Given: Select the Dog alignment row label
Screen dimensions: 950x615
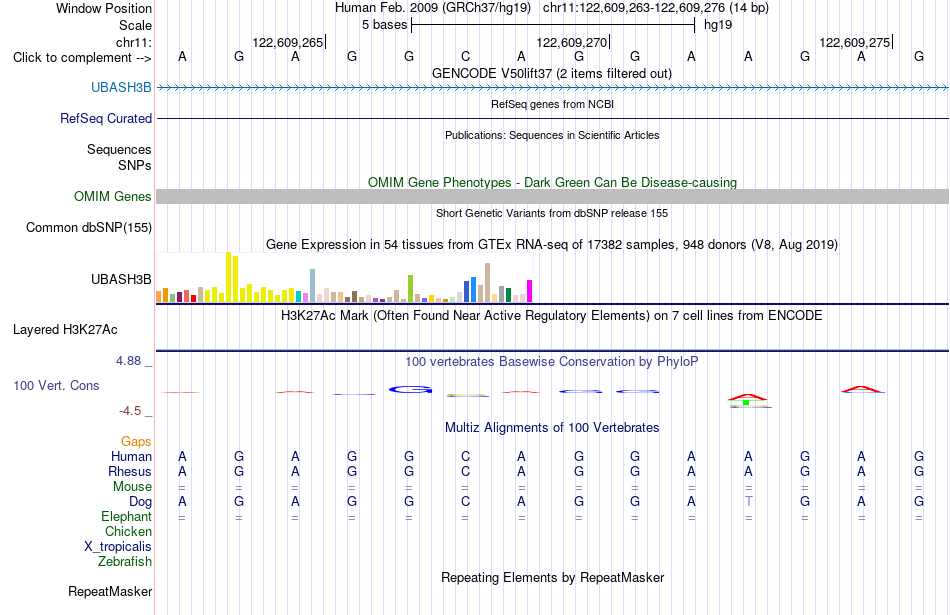Looking at the screenshot, I should tap(140, 501).
